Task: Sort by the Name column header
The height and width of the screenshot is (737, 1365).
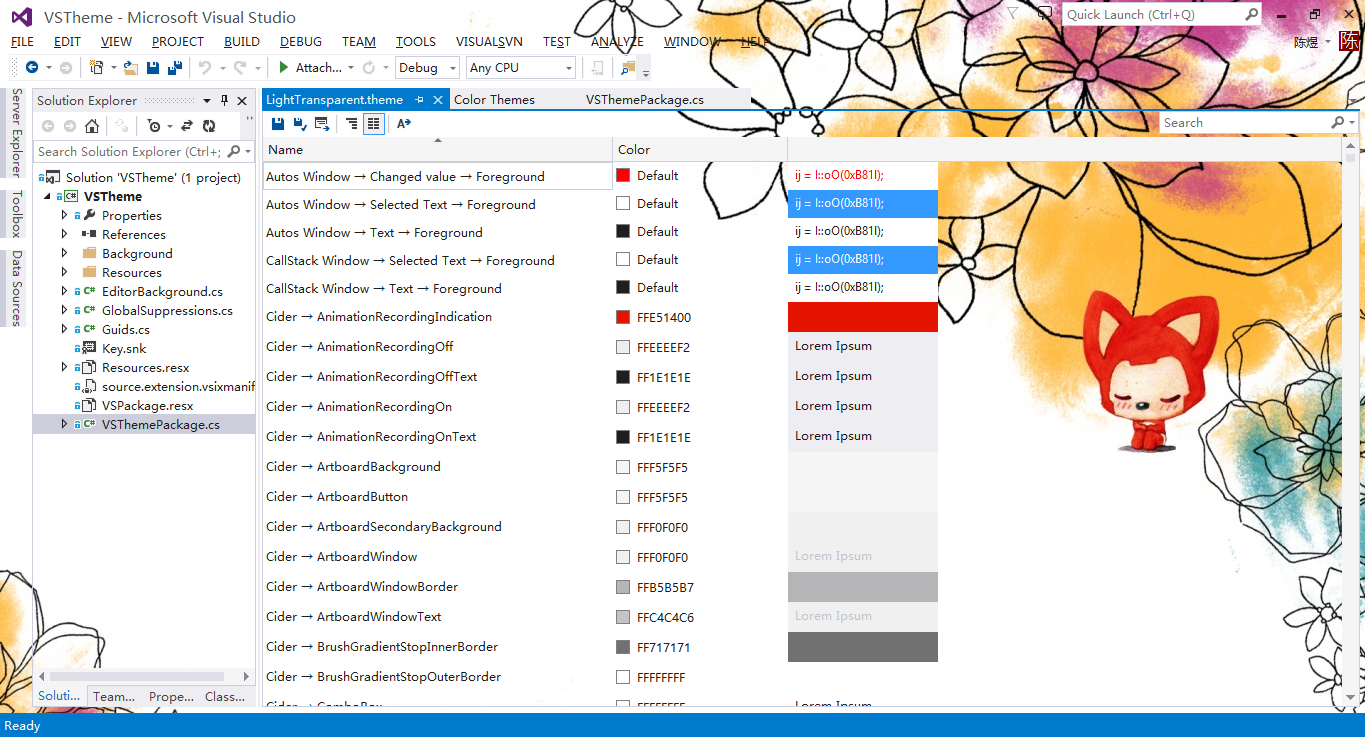Action: point(437,149)
